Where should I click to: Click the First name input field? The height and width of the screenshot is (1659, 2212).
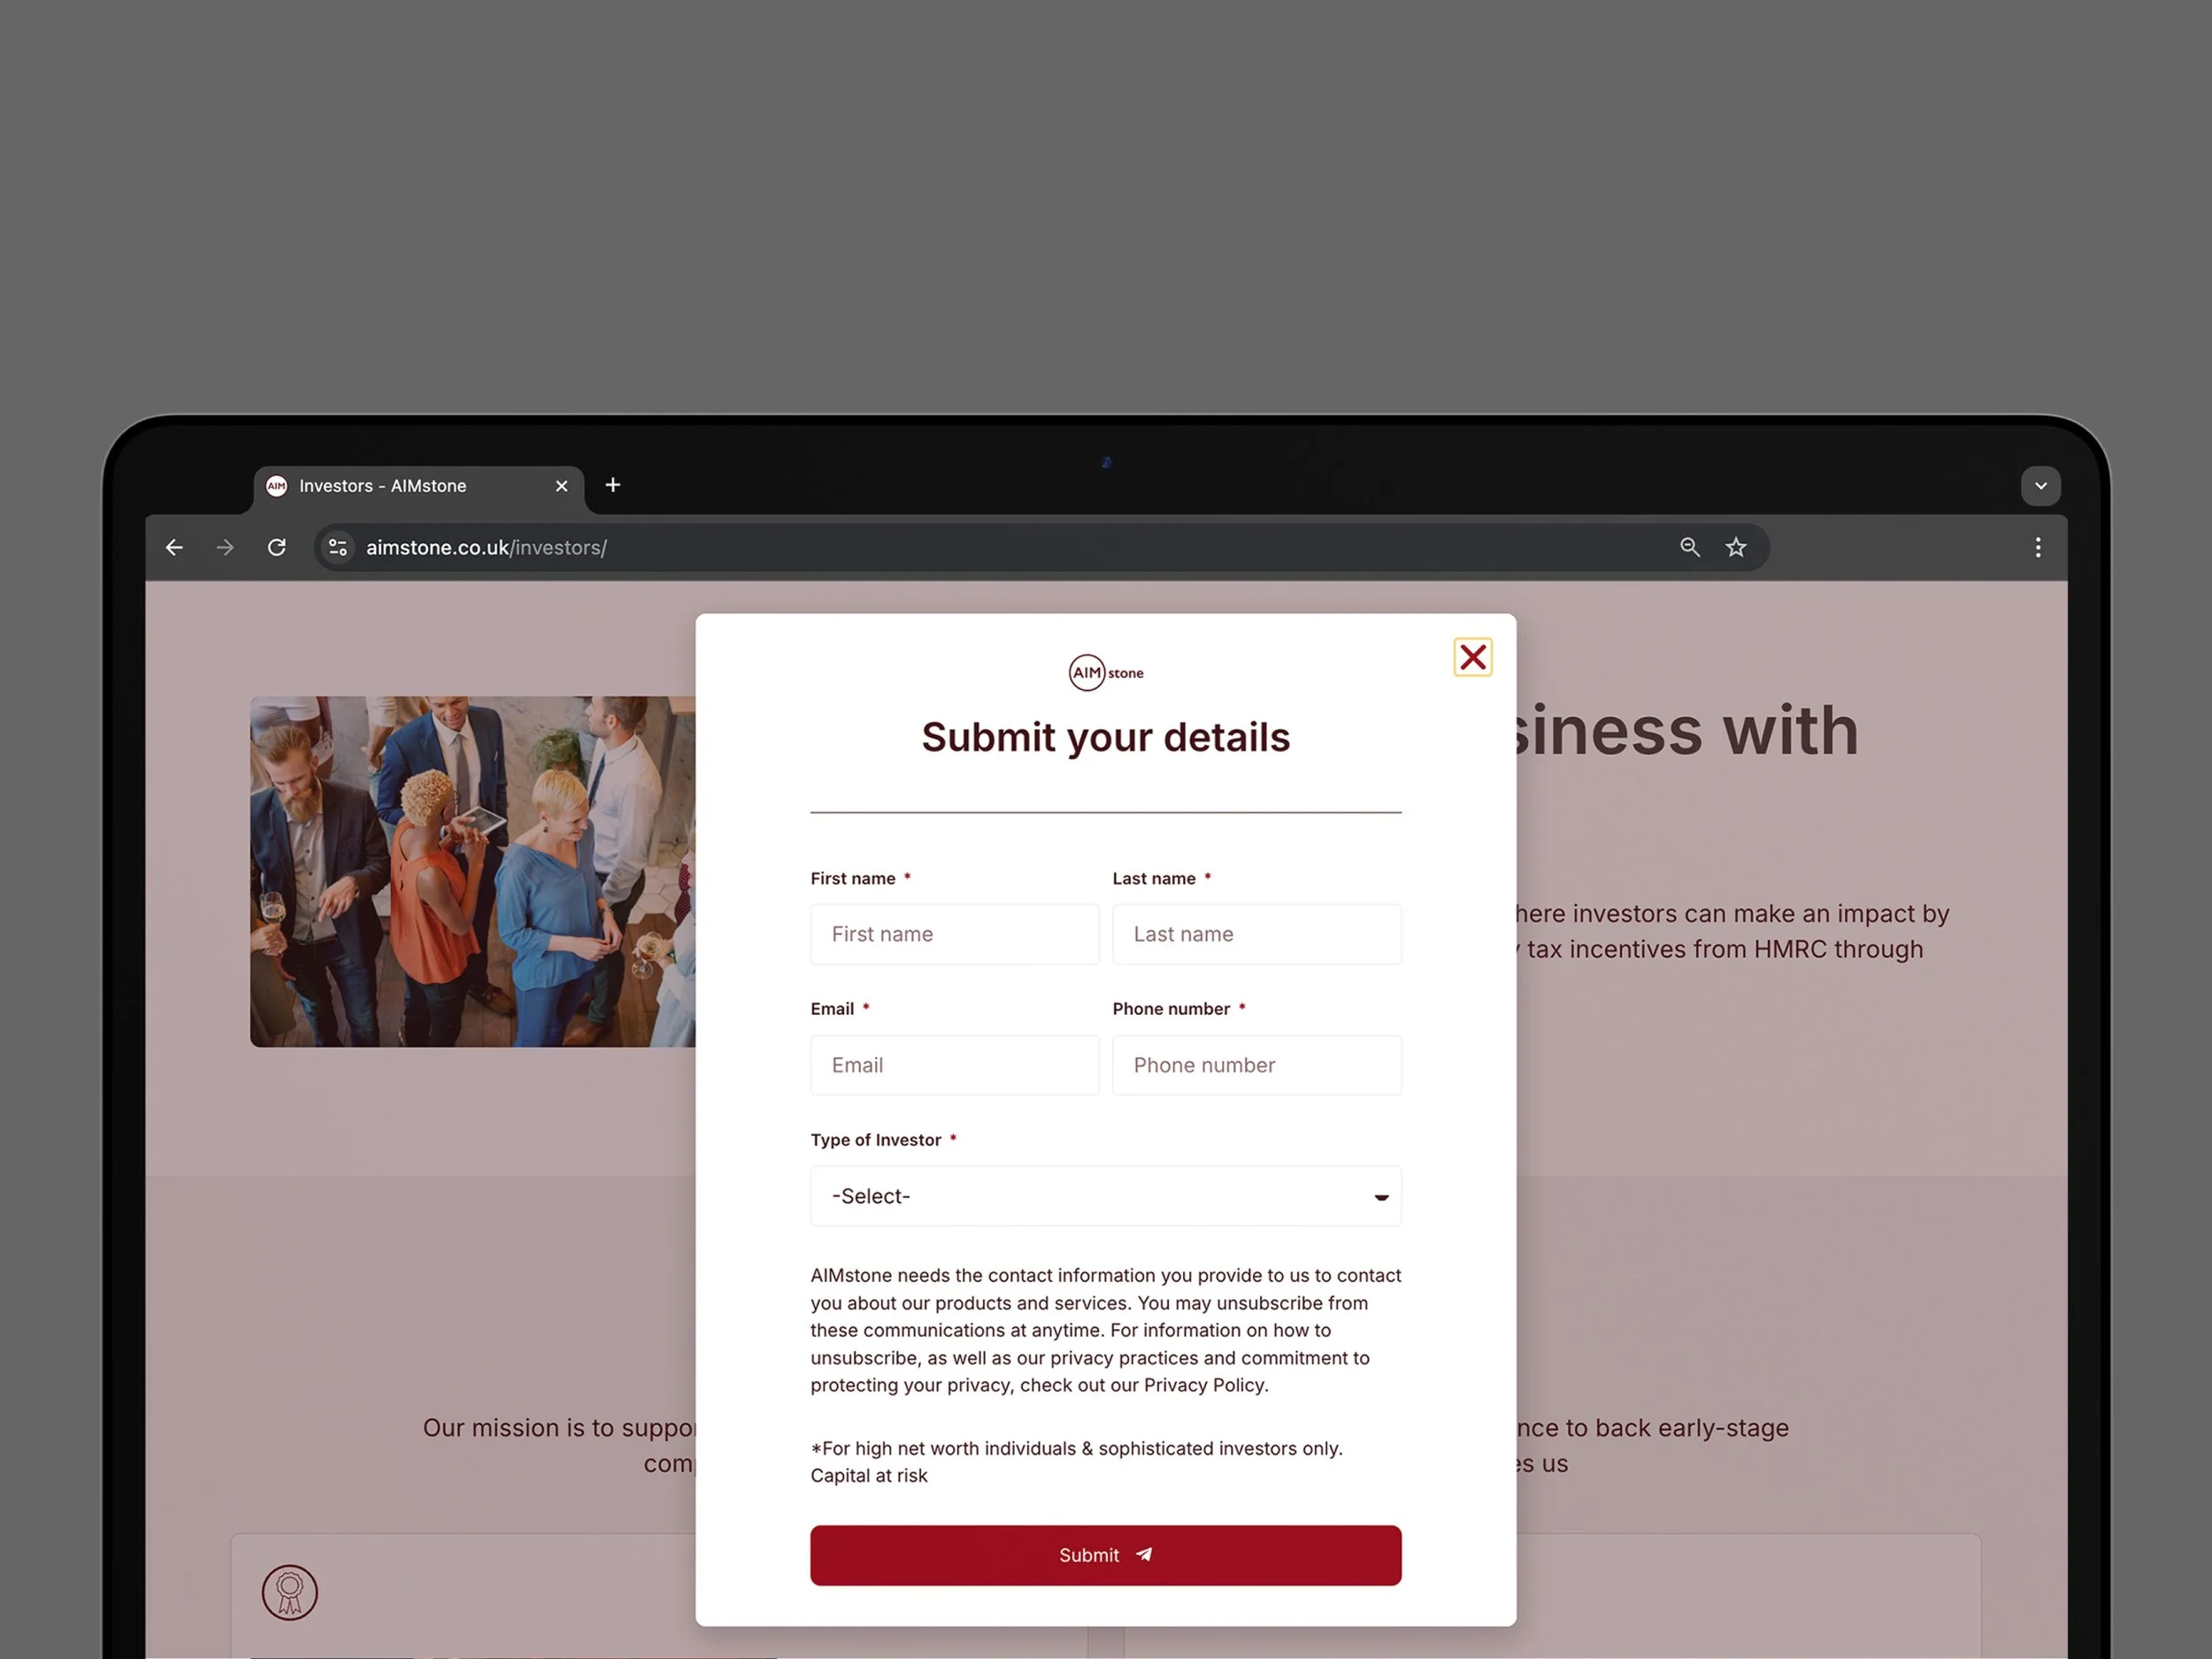pos(954,934)
